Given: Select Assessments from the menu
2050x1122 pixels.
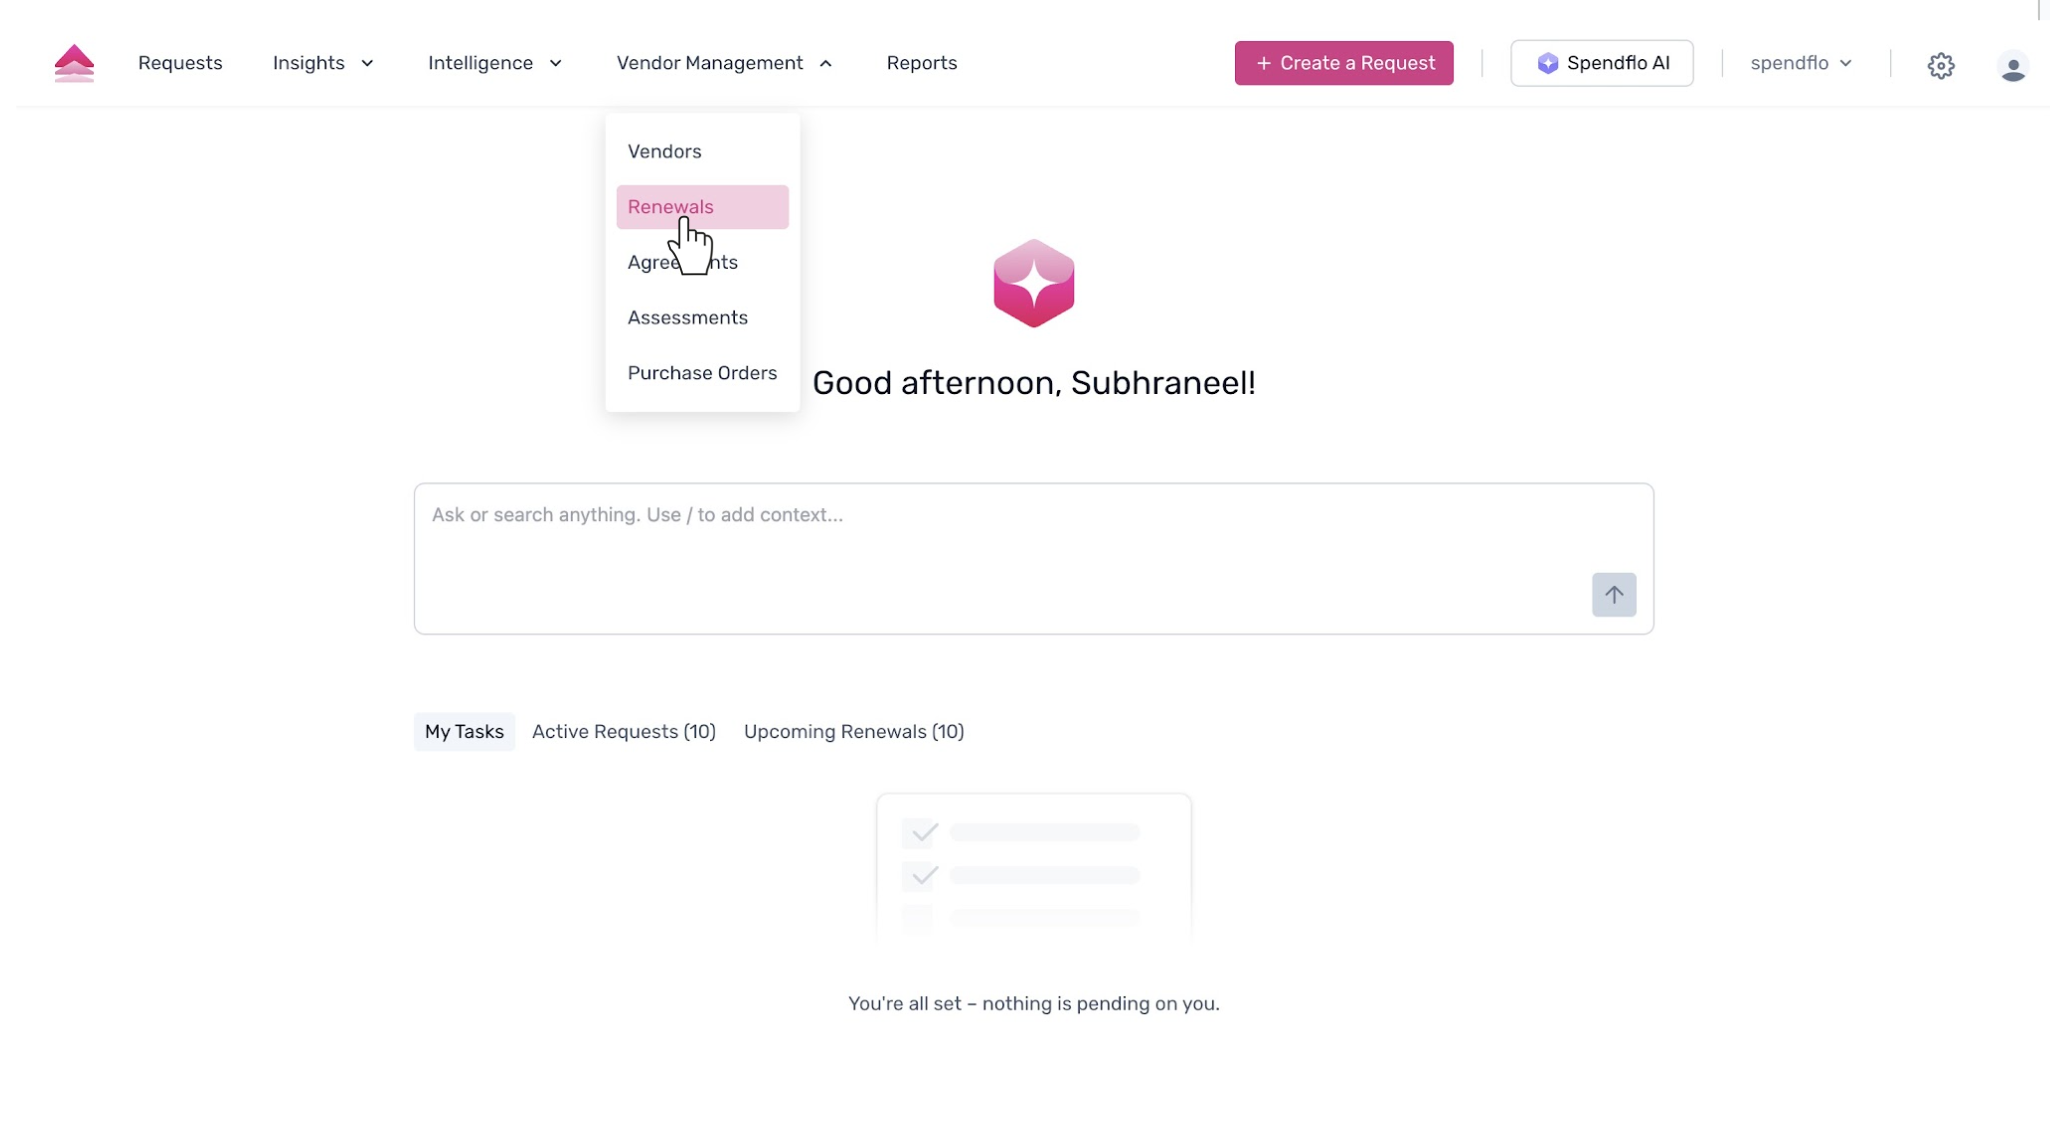Looking at the screenshot, I should pyautogui.click(x=688, y=317).
